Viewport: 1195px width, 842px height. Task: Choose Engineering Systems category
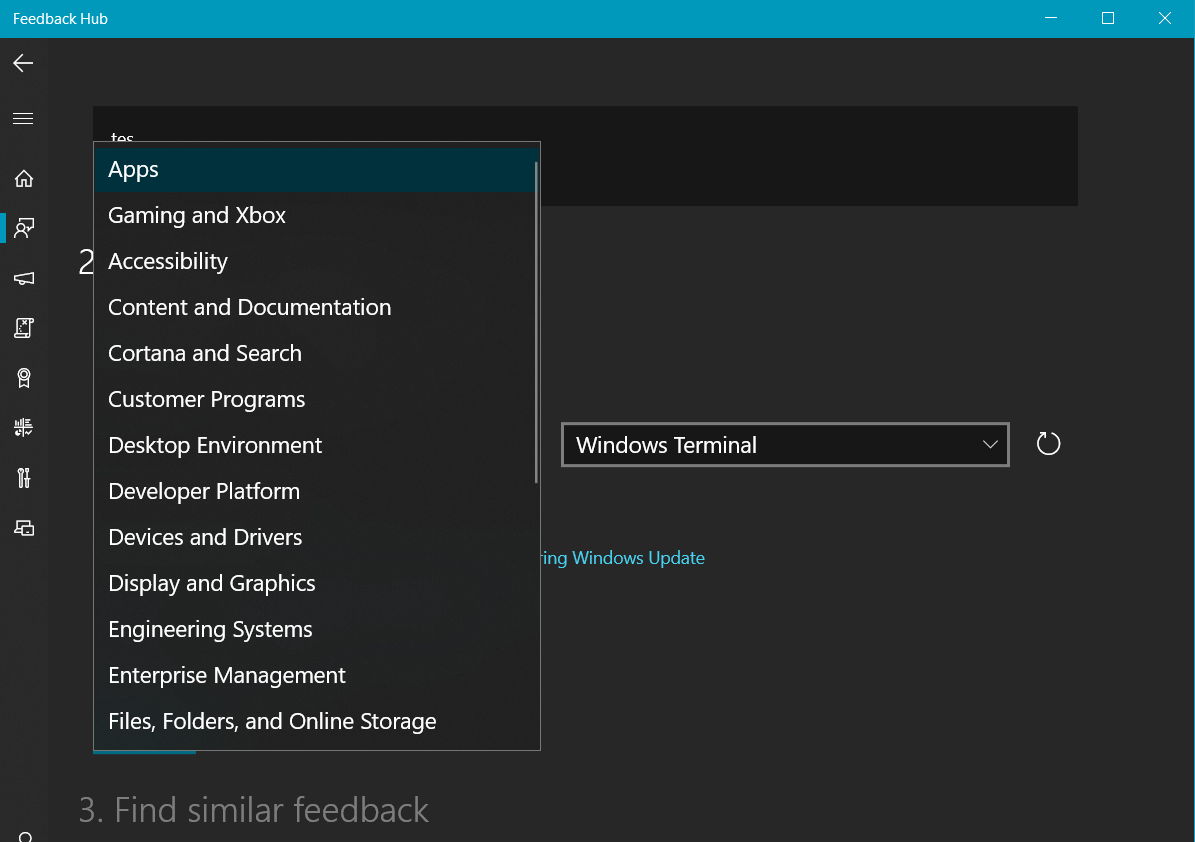315,629
